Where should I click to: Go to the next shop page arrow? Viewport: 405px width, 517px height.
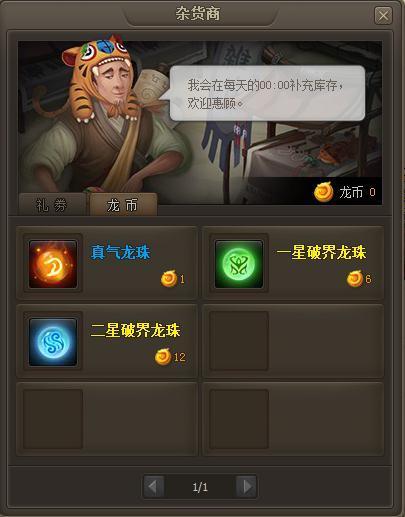(247, 487)
